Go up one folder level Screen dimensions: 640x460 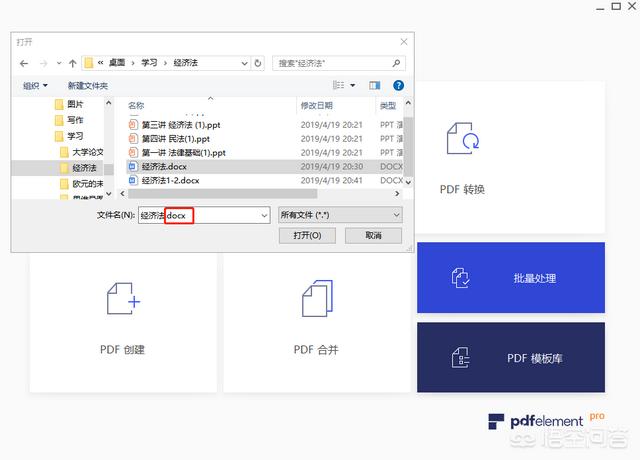(73, 64)
